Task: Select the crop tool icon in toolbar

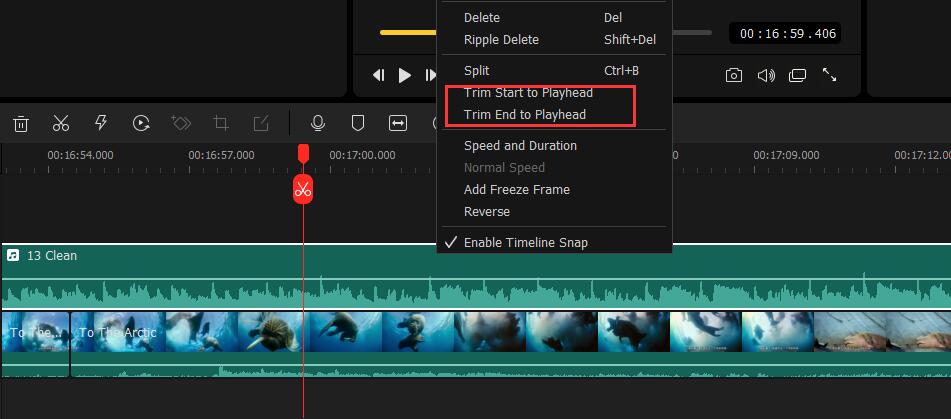Action: tap(221, 124)
